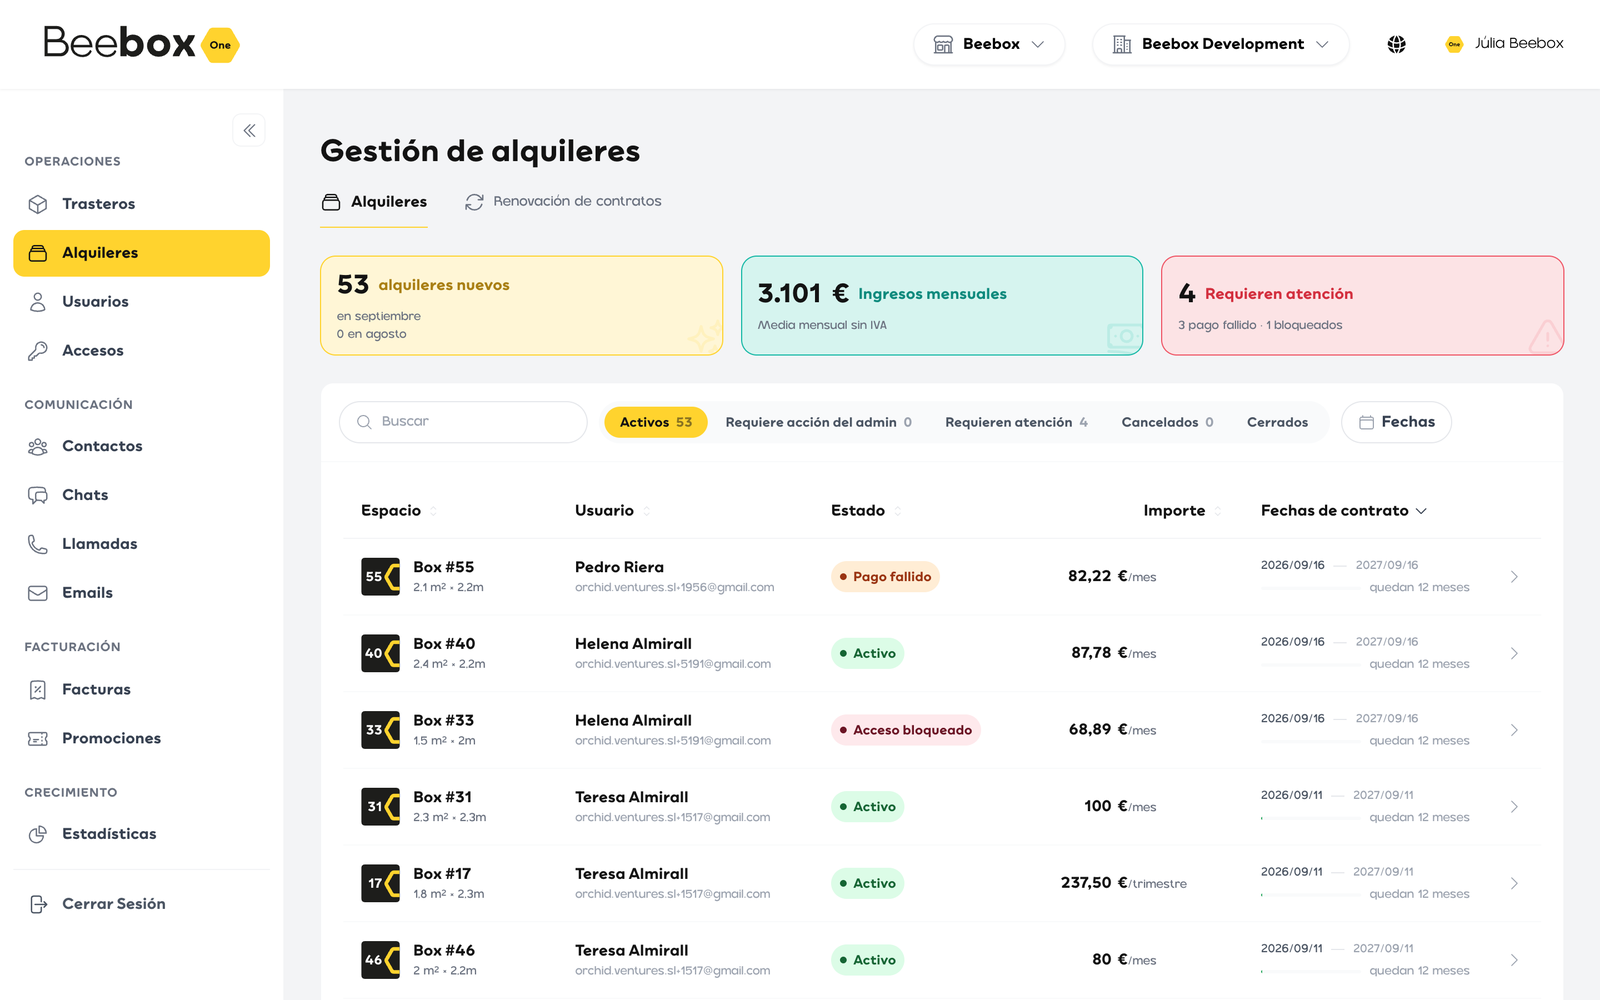Click the Activo badge for Box #40
The width and height of the screenshot is (1600, 1000).
(867, 653)
